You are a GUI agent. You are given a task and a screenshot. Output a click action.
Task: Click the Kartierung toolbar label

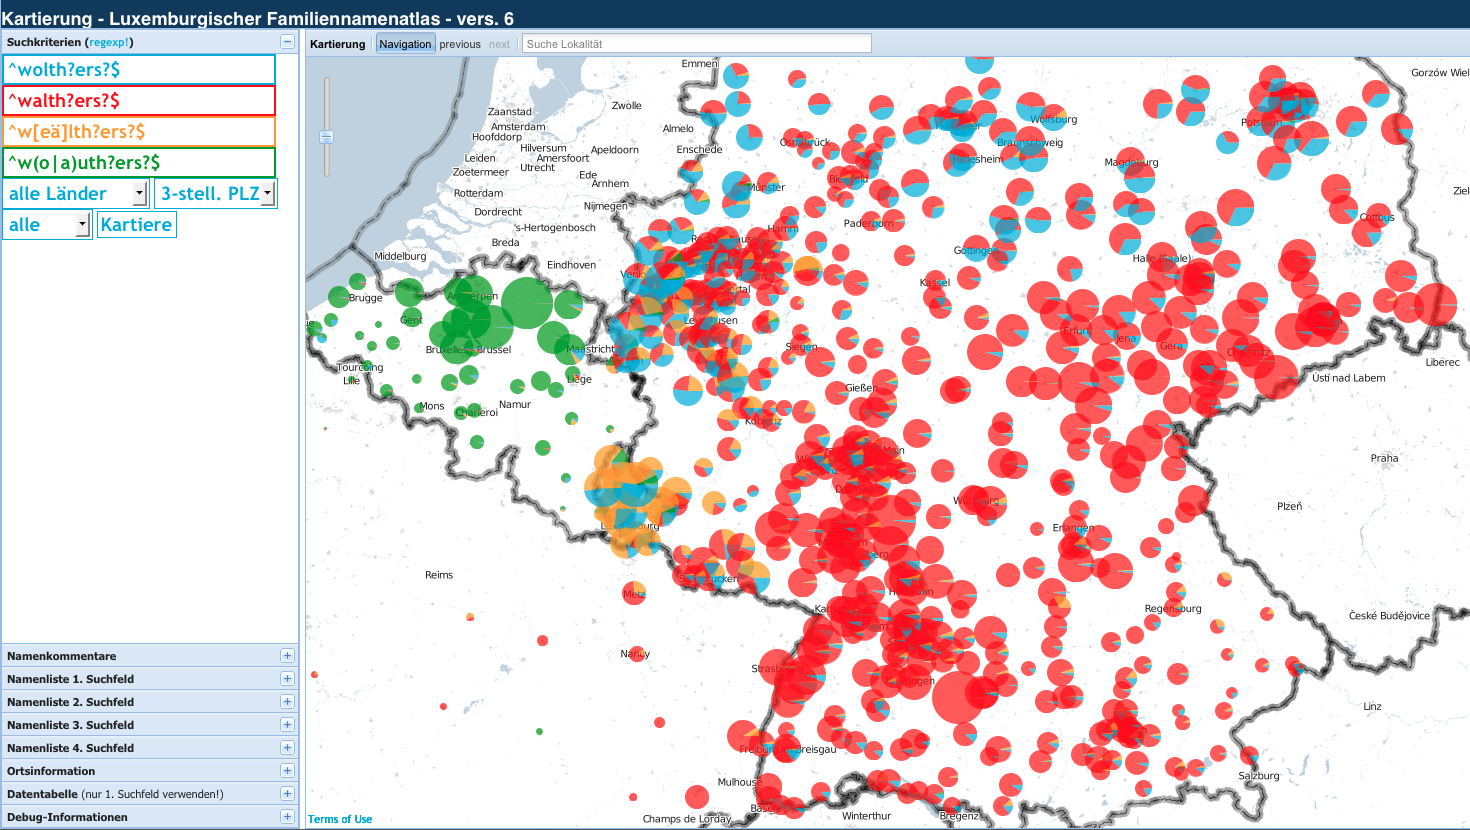(337, 44)
